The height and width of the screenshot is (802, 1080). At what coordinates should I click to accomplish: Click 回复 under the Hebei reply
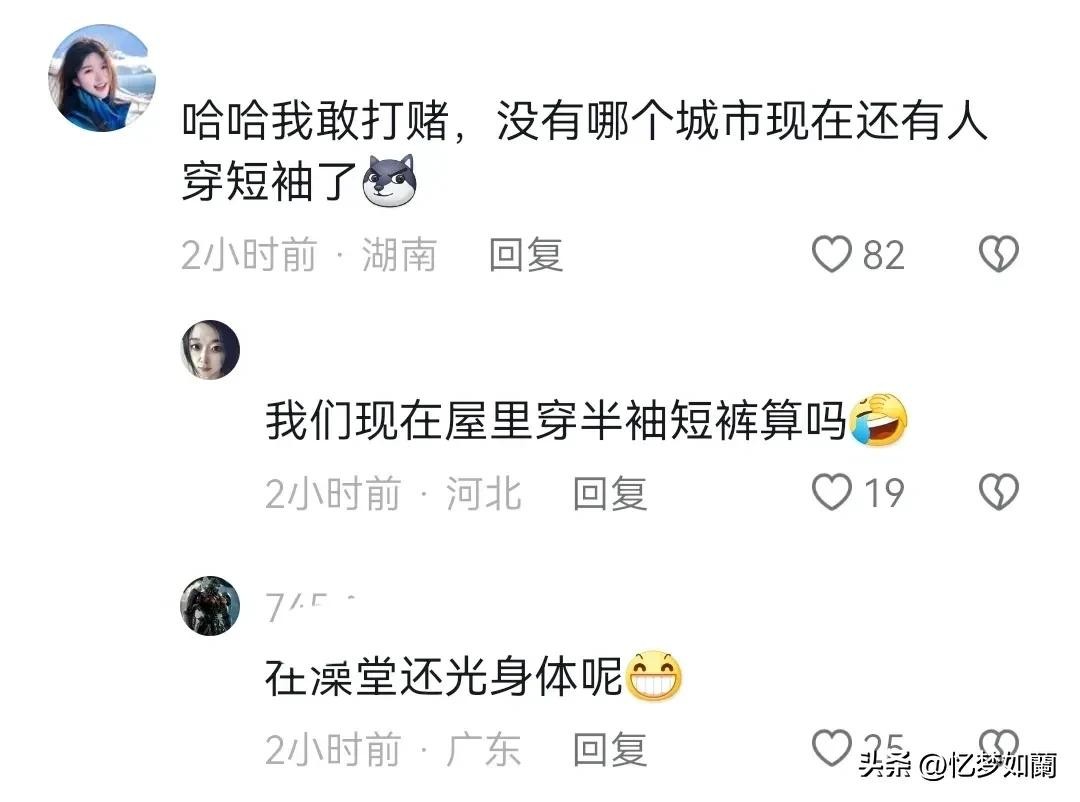point(610,493)
